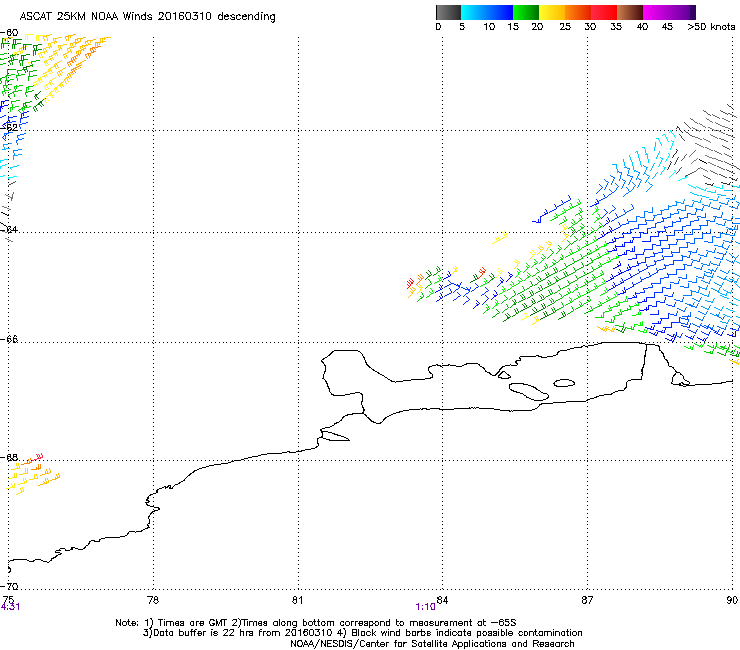Click the gray 0–5 knots color bar segment

(448, 12)
